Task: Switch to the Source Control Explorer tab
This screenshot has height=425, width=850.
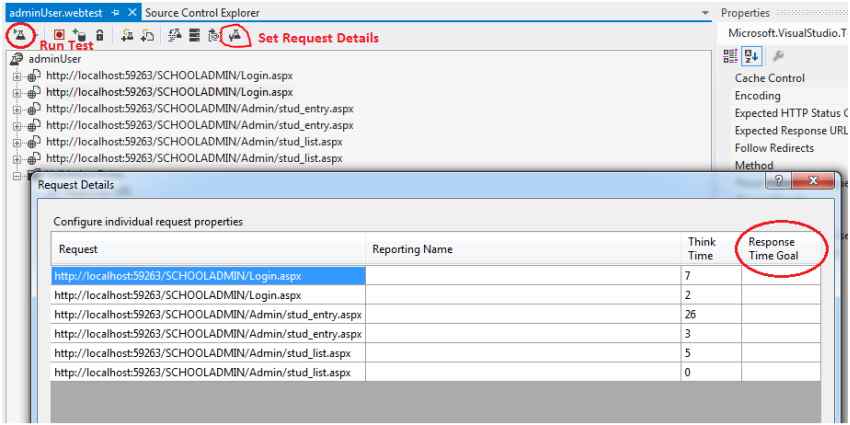Action: (202, 12)
